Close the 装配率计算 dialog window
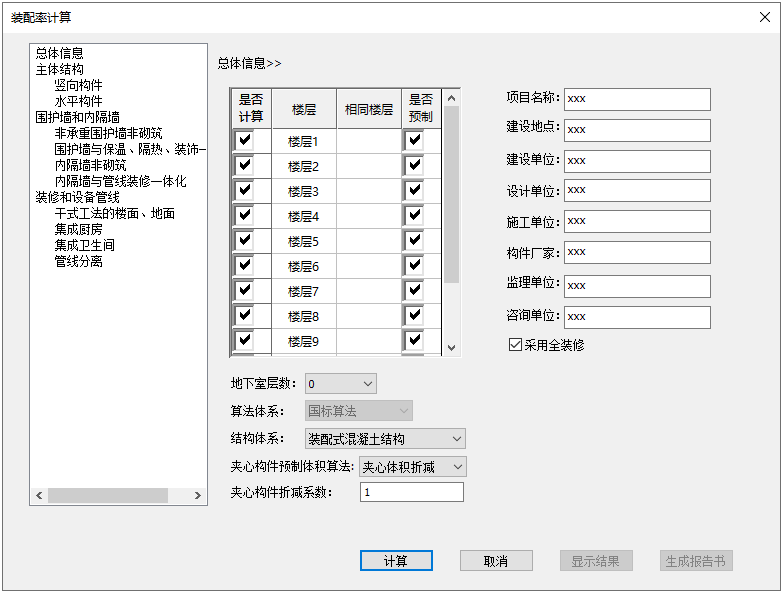Screen dimensions: 784x594 pyautogui.click(x=764, y=17)
